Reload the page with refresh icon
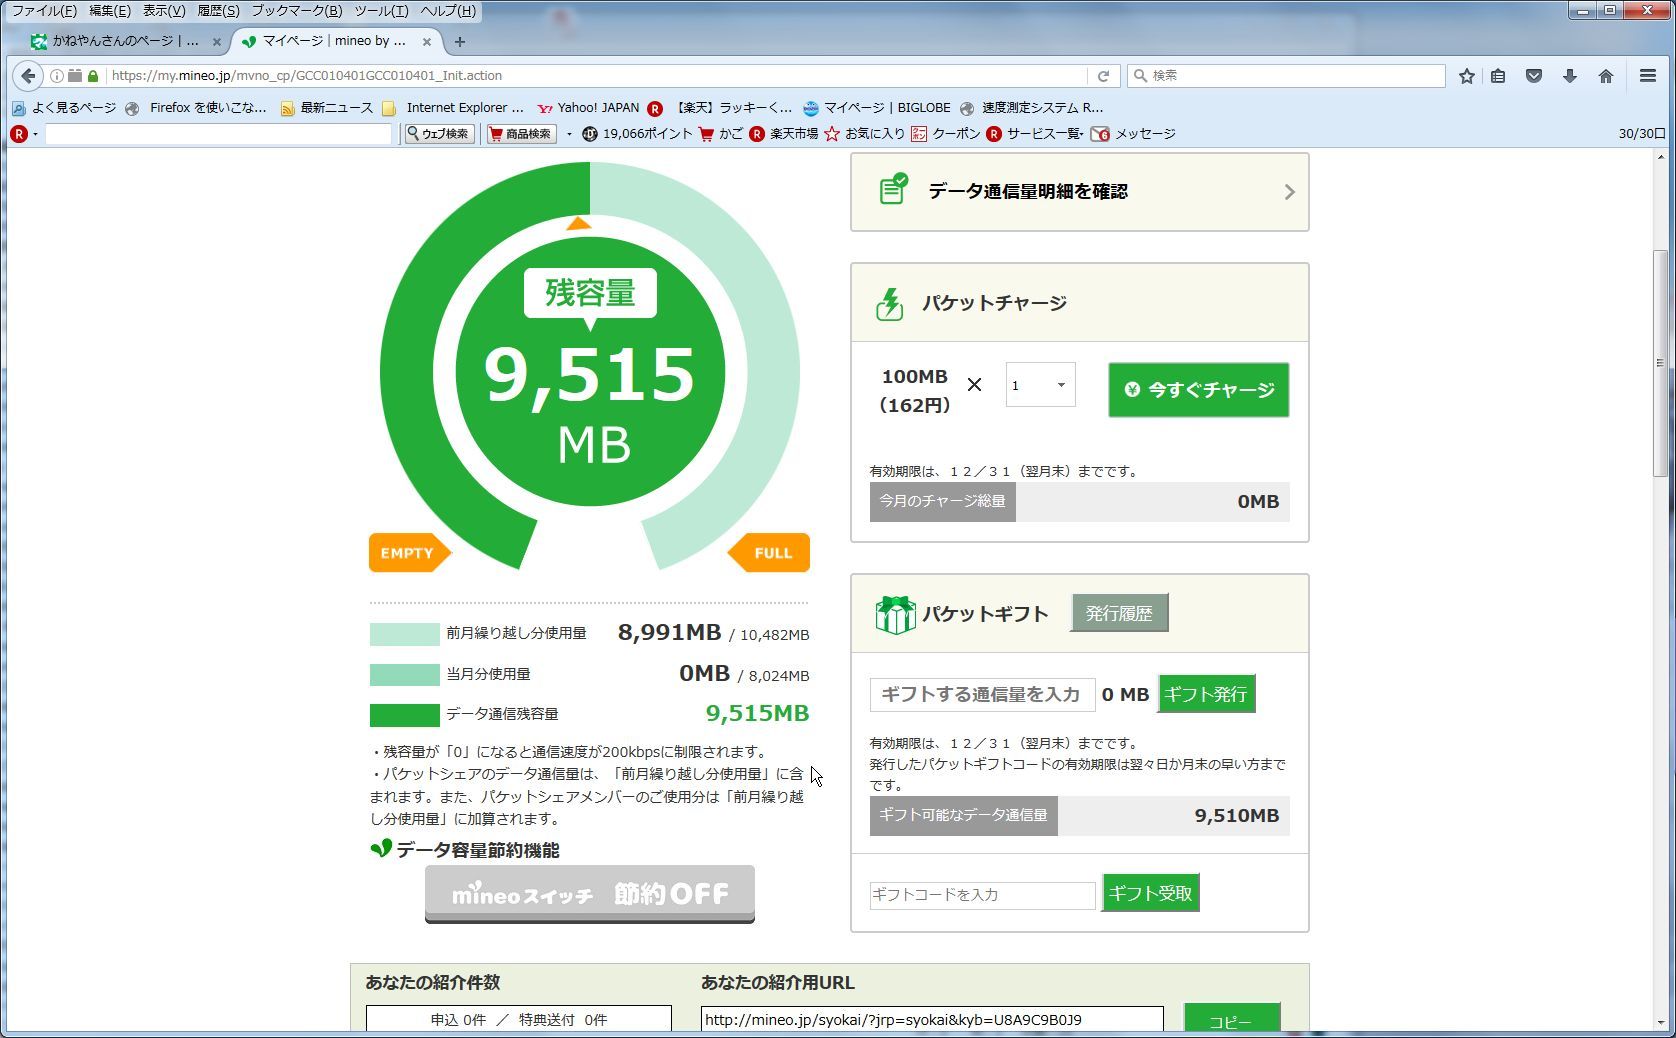1676x1038 pixels. (x=1103, y=76)
